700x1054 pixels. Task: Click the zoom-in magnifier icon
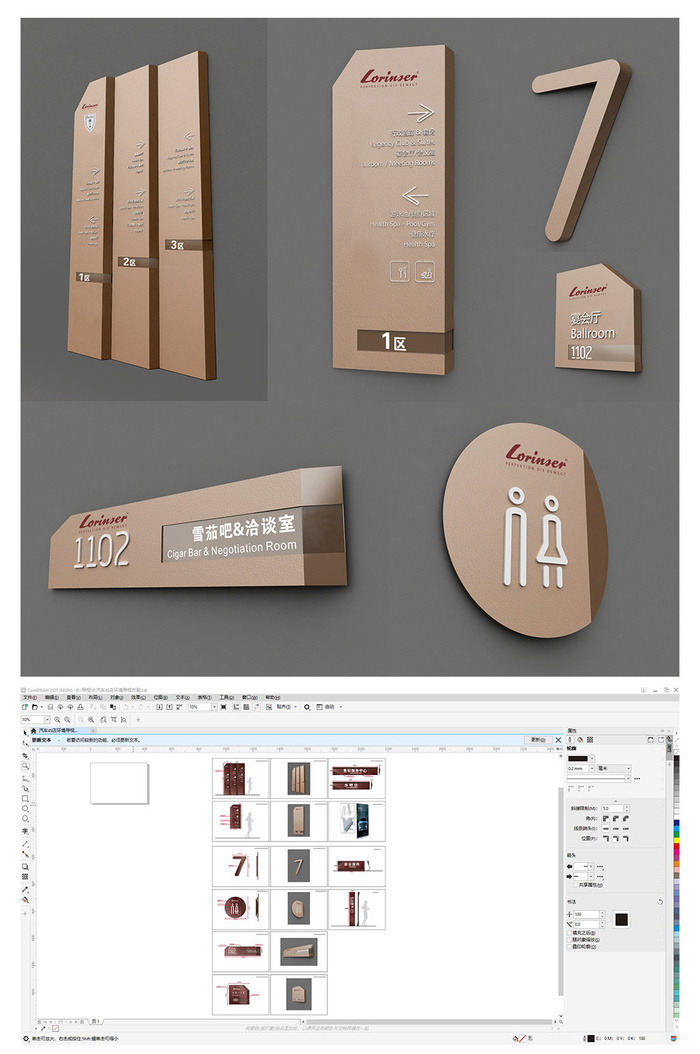point(57,720)
